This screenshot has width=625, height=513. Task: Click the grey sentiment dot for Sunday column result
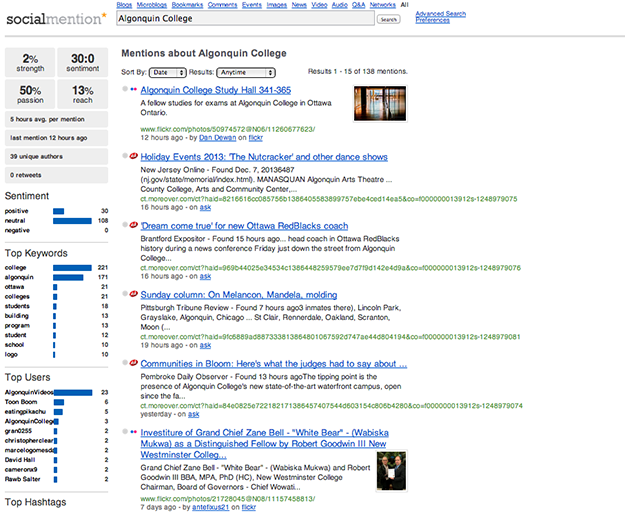[125, 293]
